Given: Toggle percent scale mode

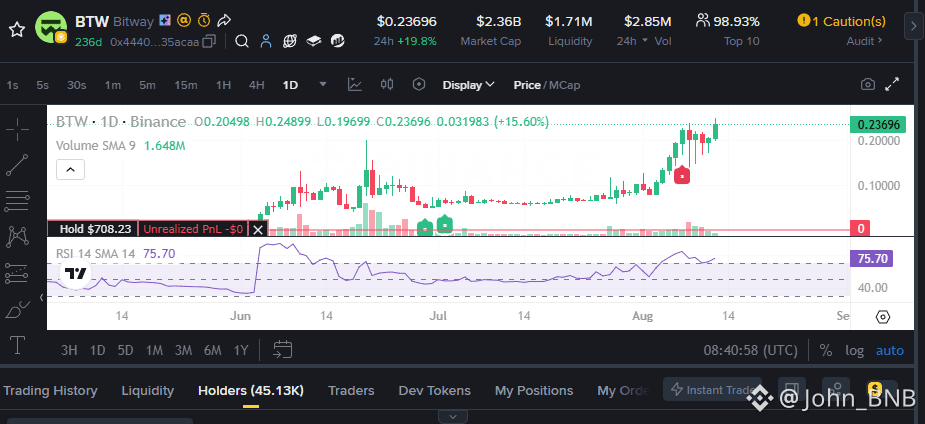Looking at the screenshot, I should (x=826, y=350).
